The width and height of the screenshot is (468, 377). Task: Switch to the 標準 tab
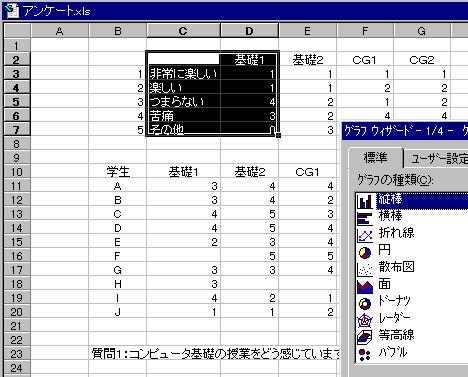pos(376,158)
